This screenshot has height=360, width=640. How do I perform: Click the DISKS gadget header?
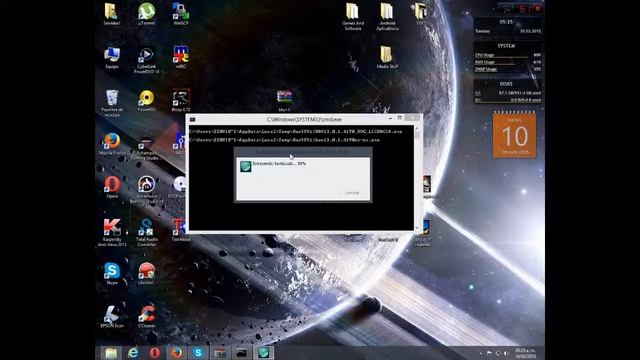pos(506,84)
